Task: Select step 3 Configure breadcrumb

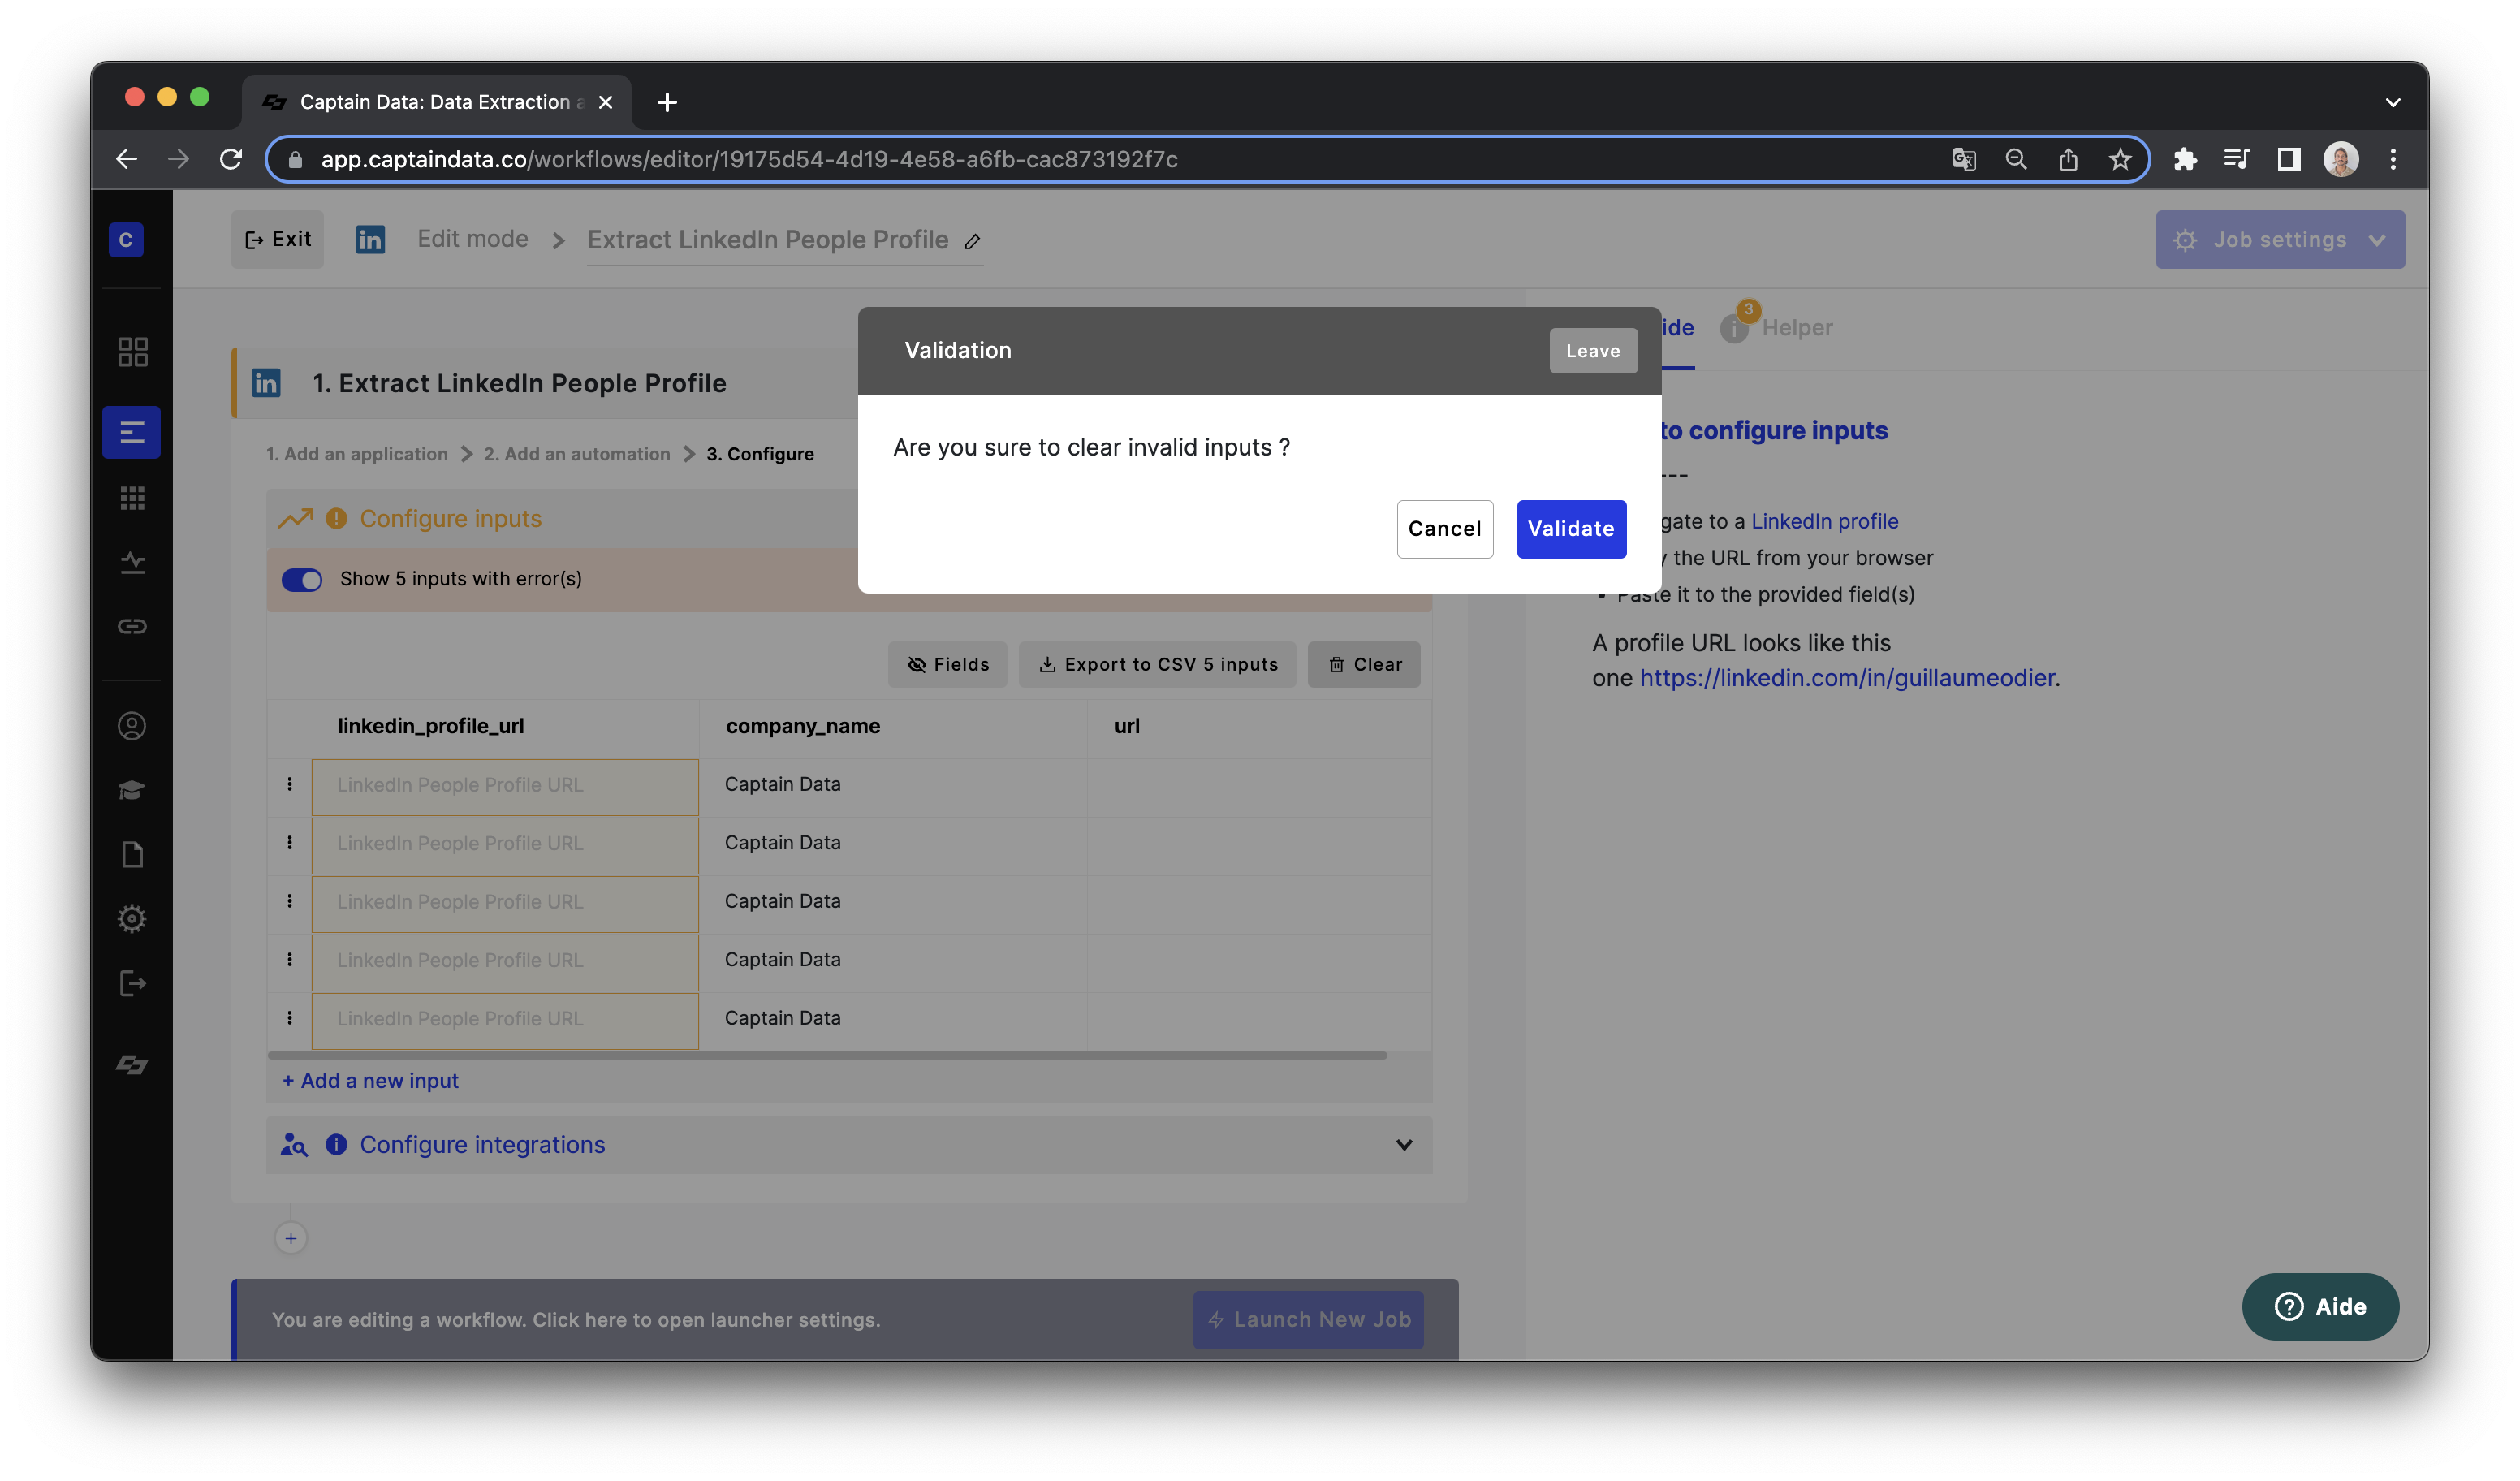Action: pos(760,454)
